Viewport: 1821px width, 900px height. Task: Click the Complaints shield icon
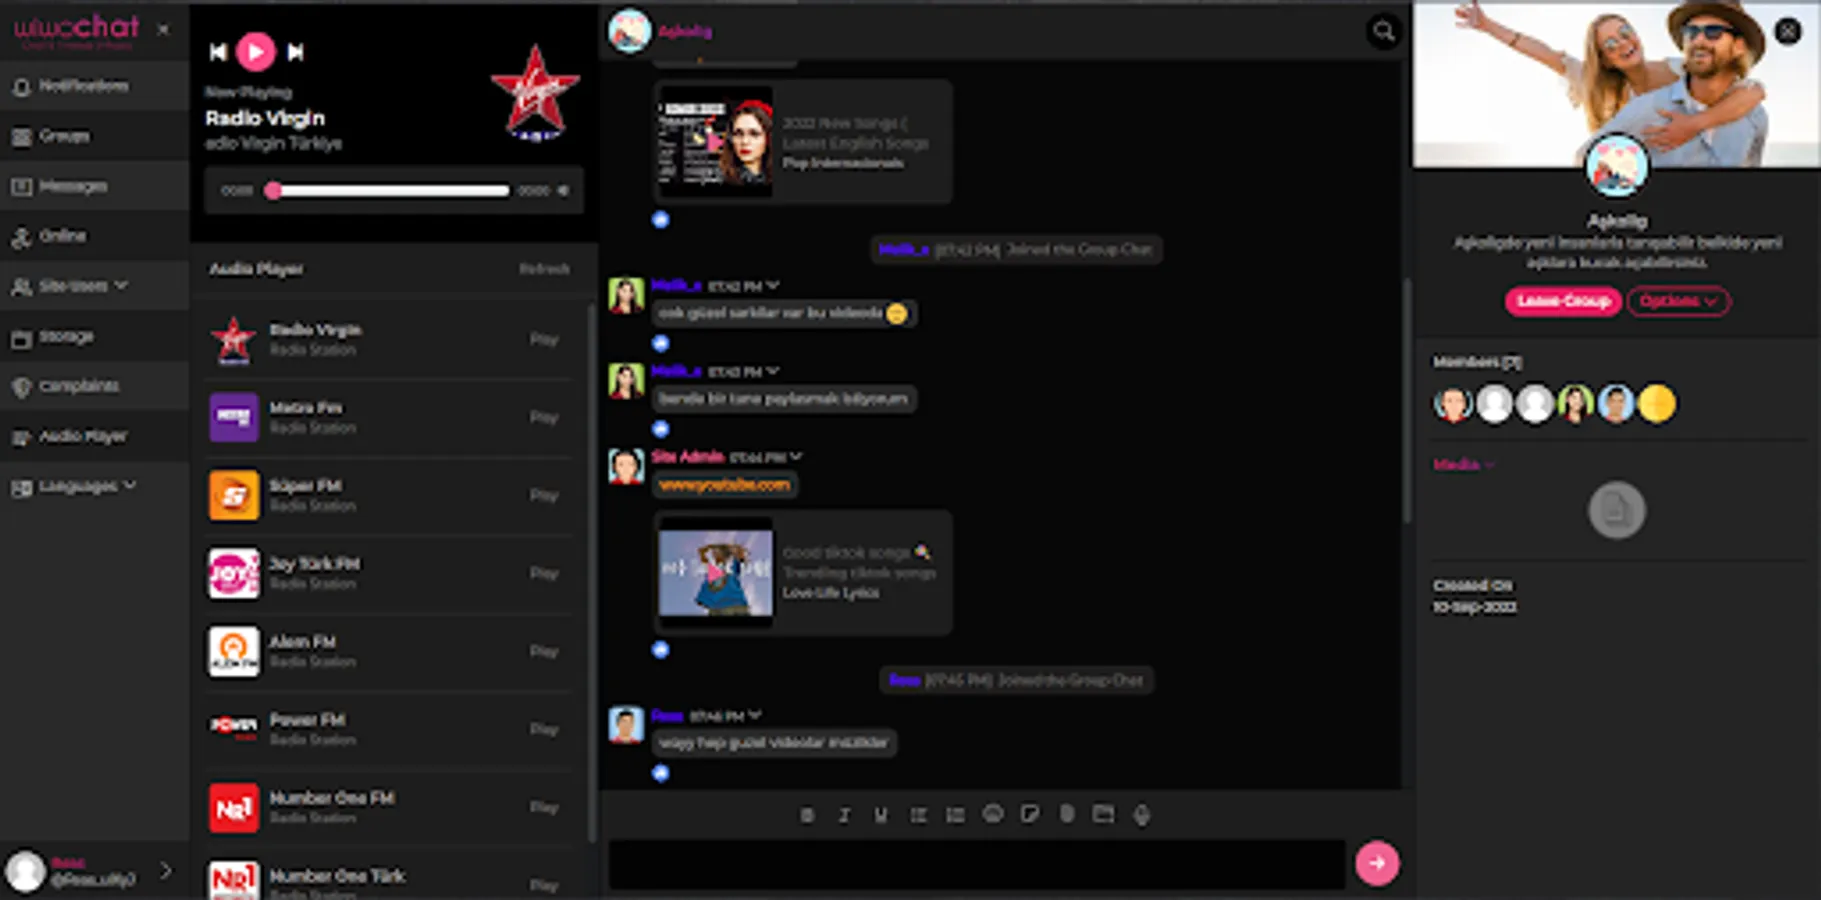click(21, 388)
